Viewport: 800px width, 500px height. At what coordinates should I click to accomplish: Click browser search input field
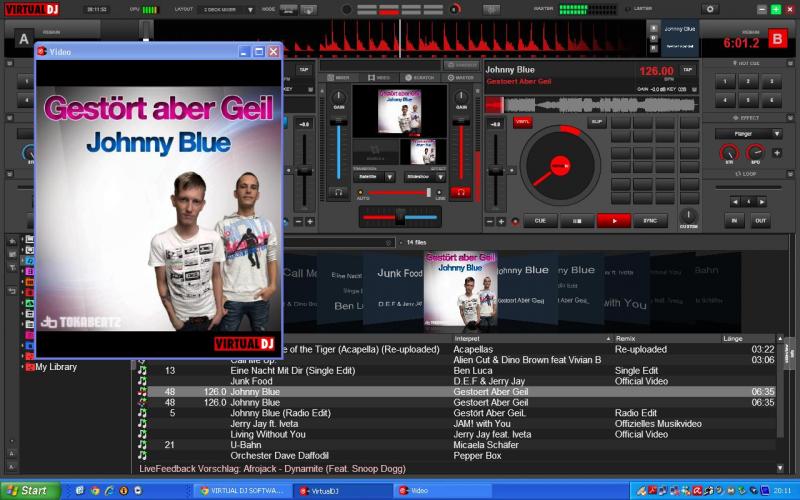[x=339, y=243]
